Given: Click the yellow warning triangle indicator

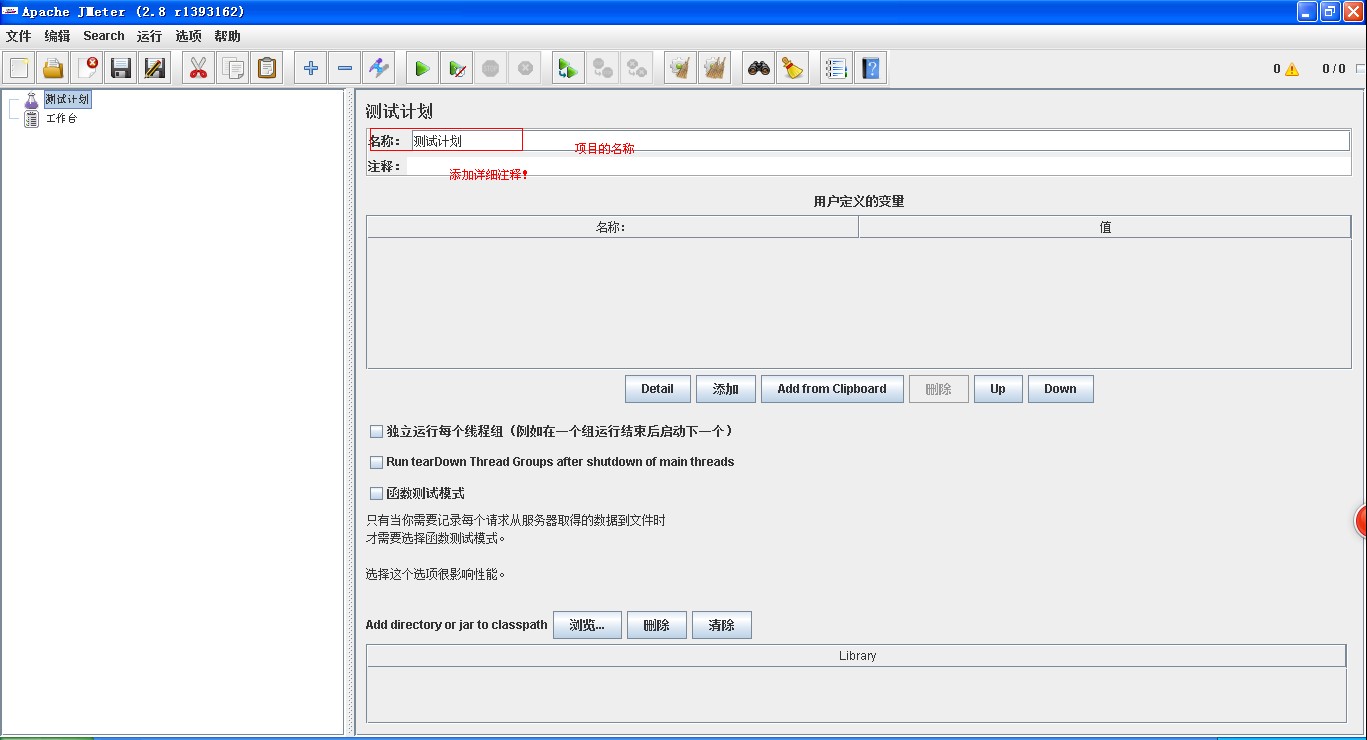Looking at the screenshot, I should (x=1292, y=69).
